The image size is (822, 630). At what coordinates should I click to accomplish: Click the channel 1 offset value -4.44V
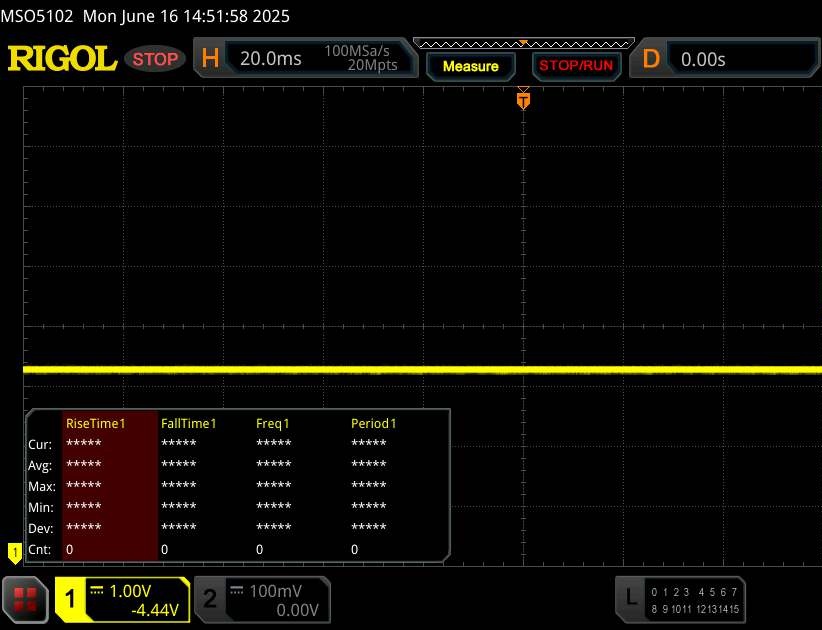pyautogui.click(x=155, y=609)
